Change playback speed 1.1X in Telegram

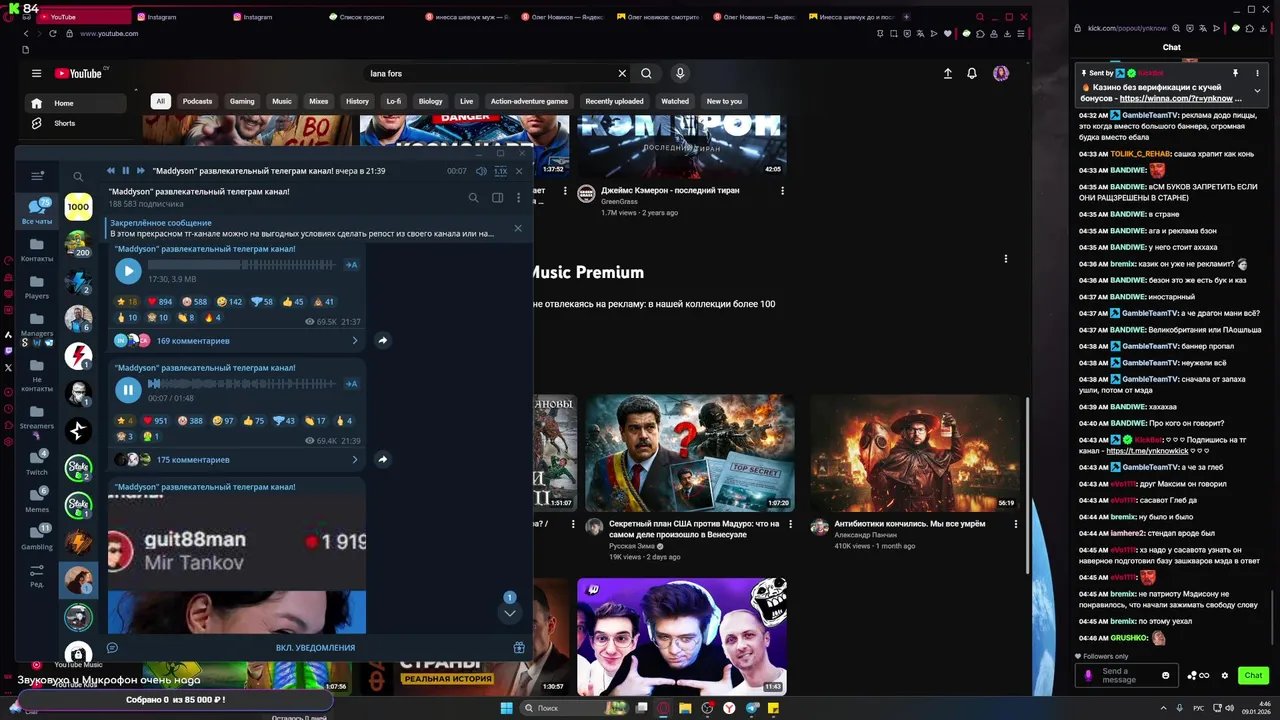coord(501,171)
